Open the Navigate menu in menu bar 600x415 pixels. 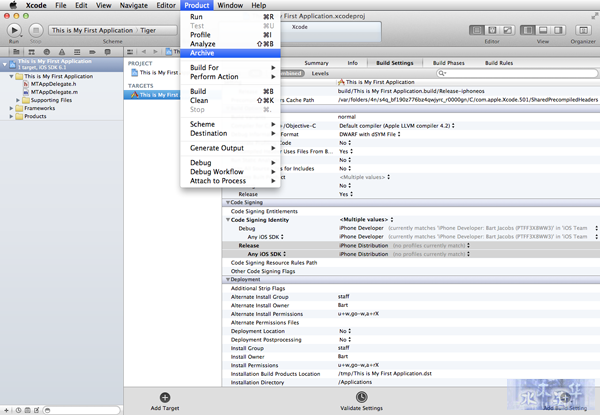coord(134,5)
